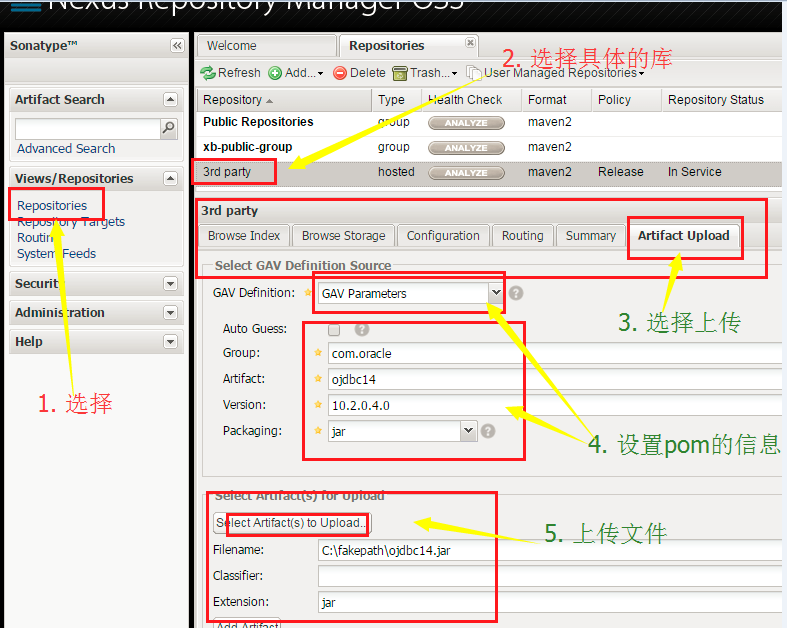
Task: Expand the Help section
Action: 171,342
